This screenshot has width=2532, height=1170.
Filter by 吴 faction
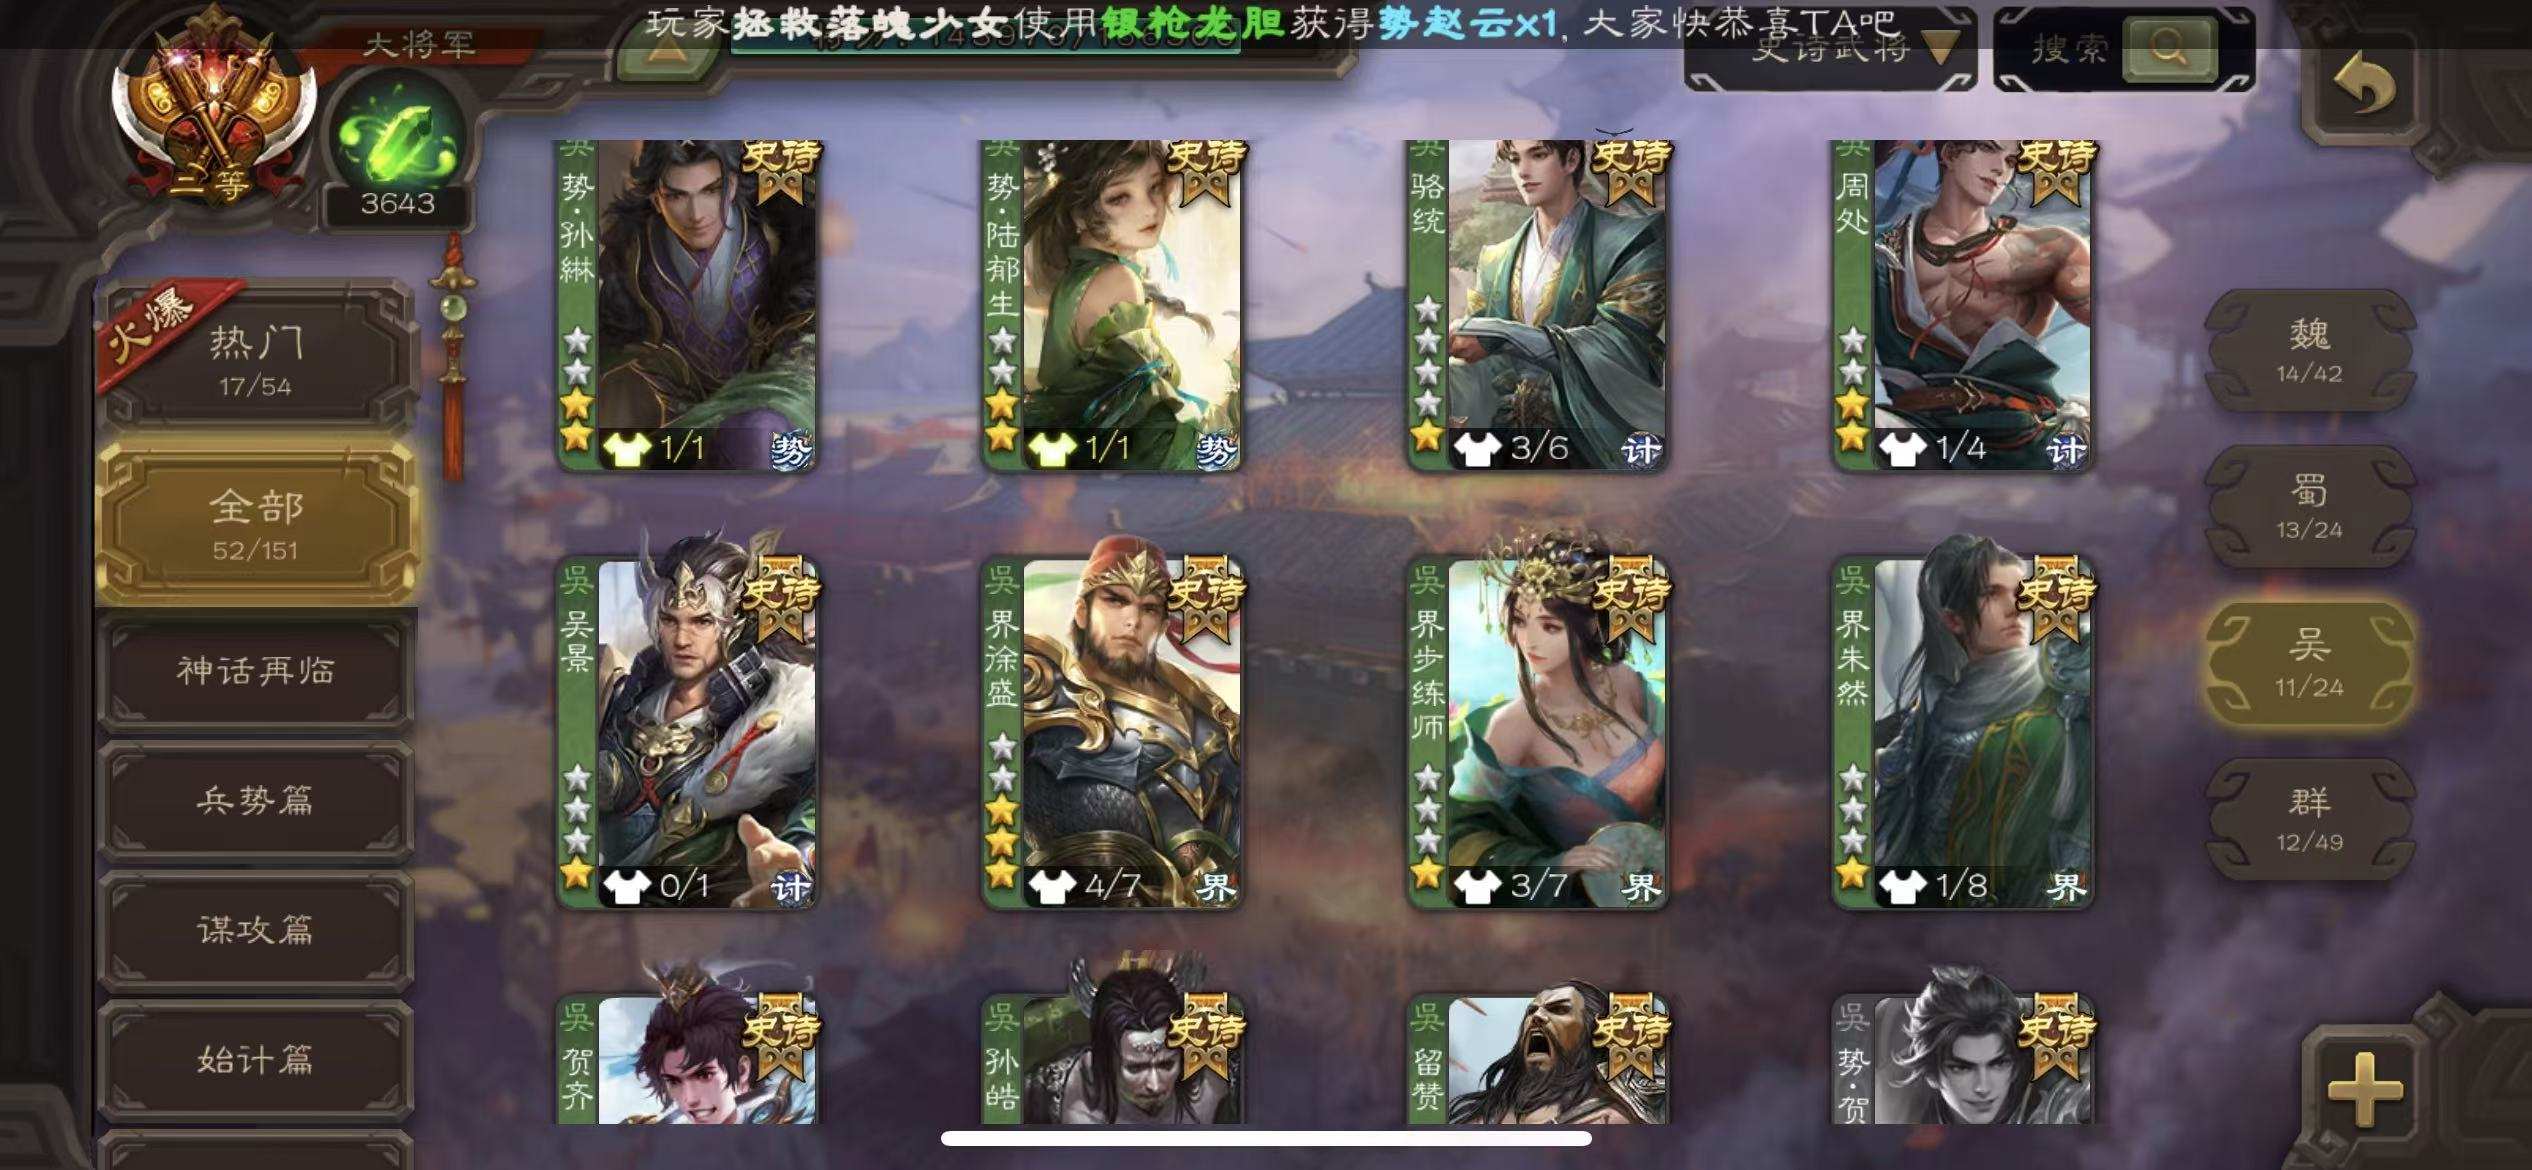pos(2310,663)
